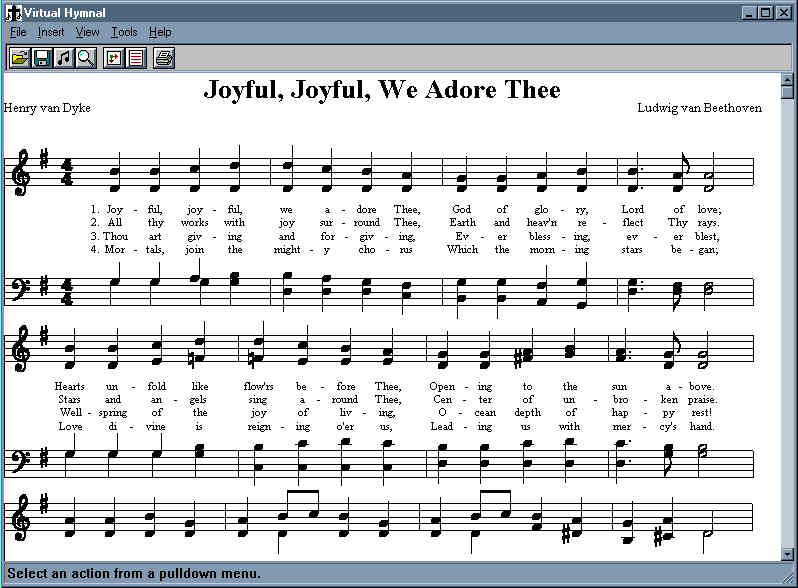This screenshot has width=798, height=588.
Task: Click the lyric word 'Well' before 'spring'
Action: (71, 412)
